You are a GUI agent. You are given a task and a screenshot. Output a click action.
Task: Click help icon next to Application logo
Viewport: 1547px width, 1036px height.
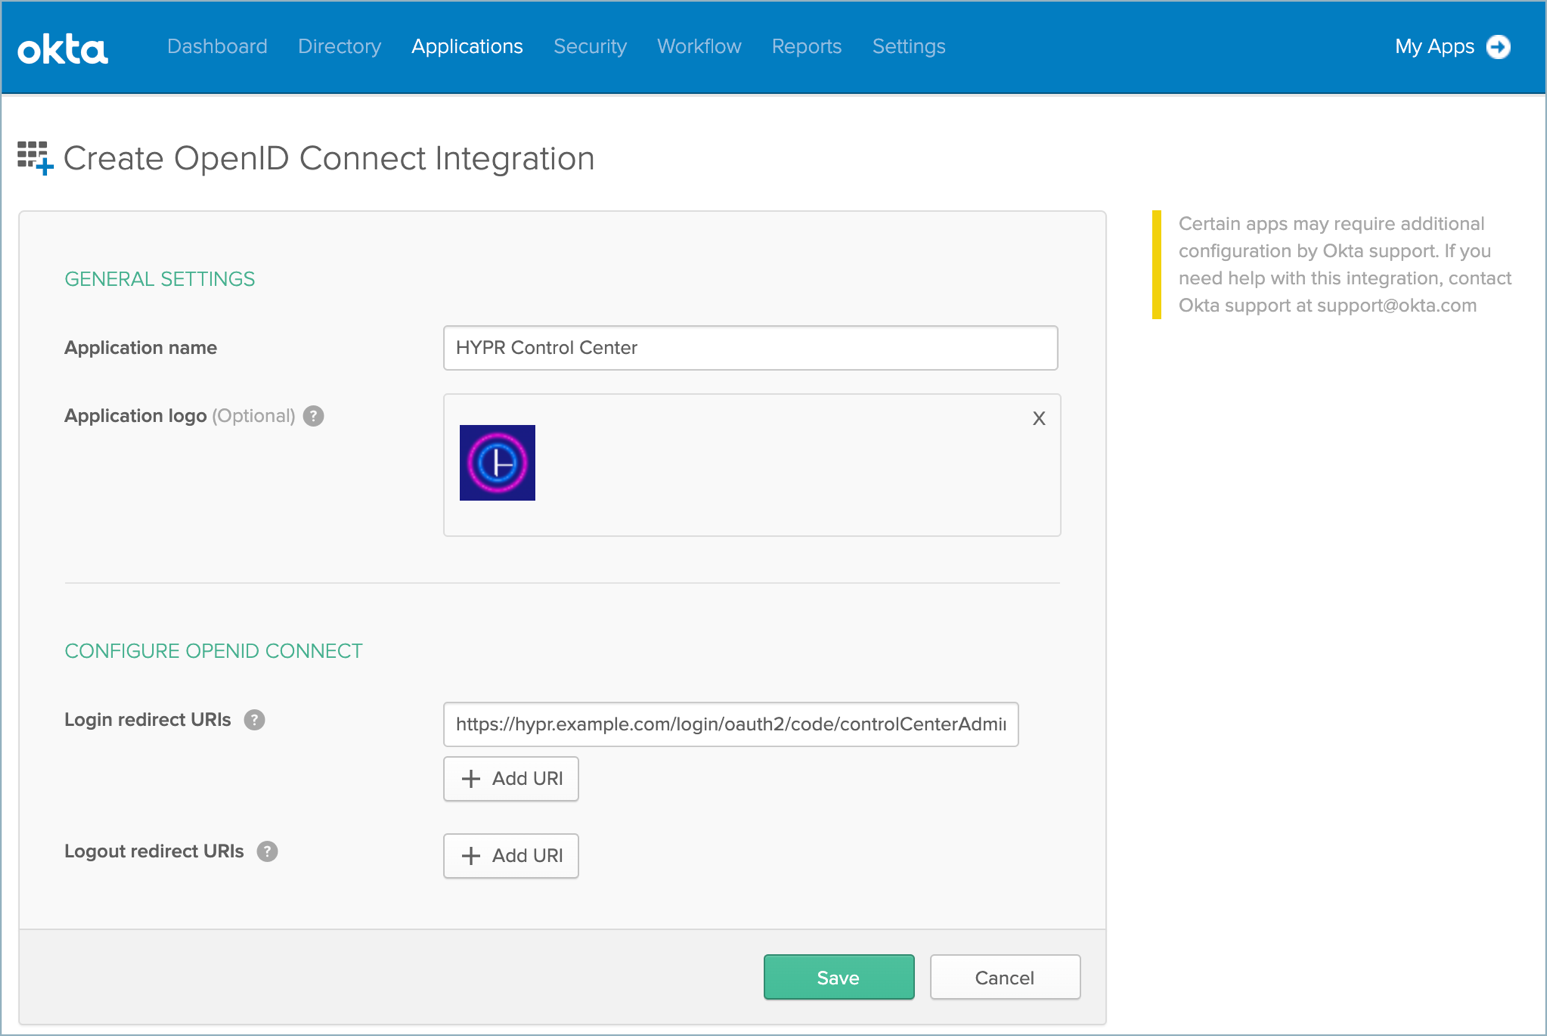(313, 416)
